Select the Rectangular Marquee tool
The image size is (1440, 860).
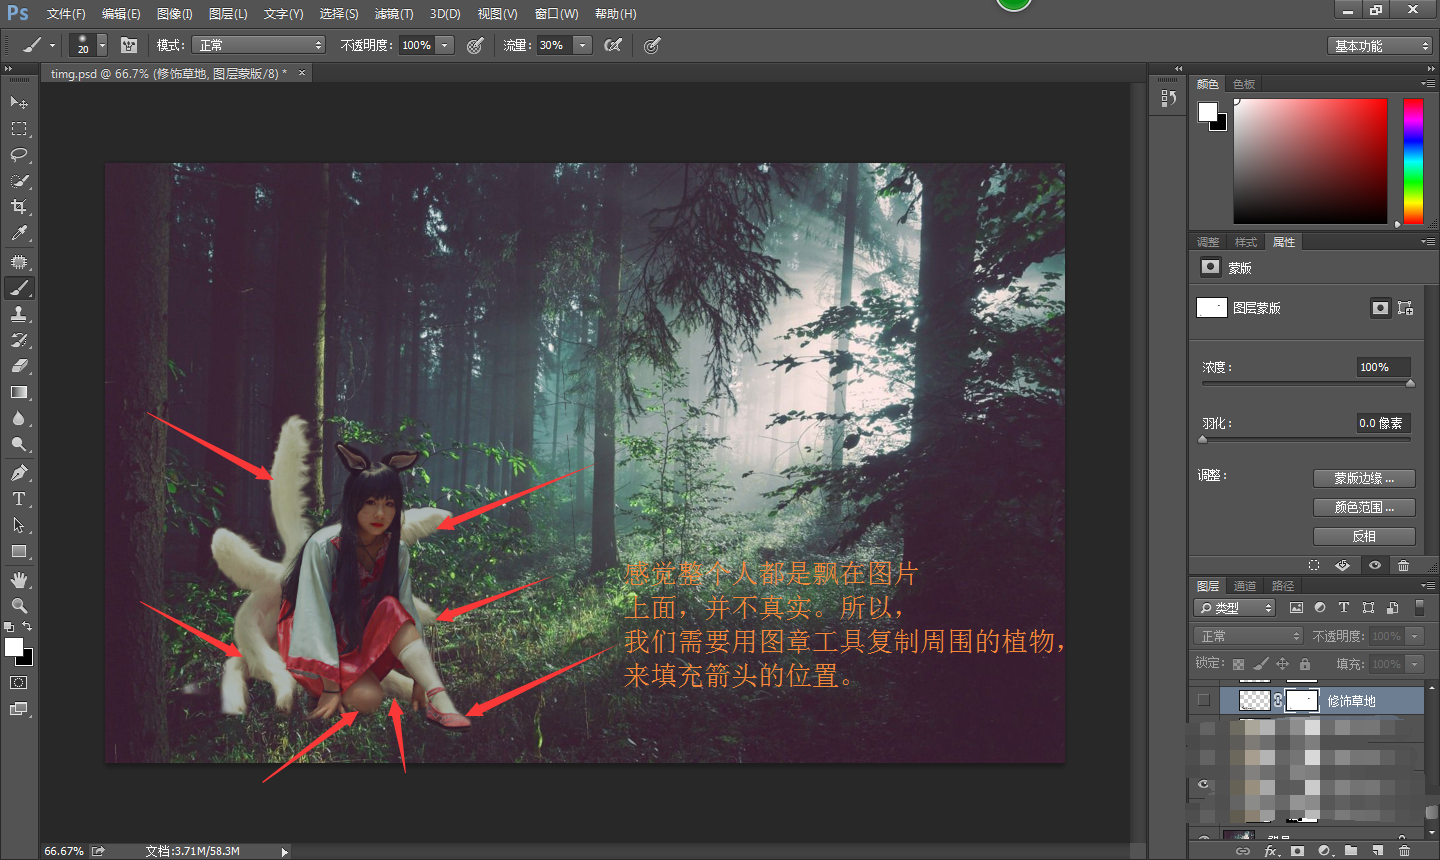tap(19, 128)
